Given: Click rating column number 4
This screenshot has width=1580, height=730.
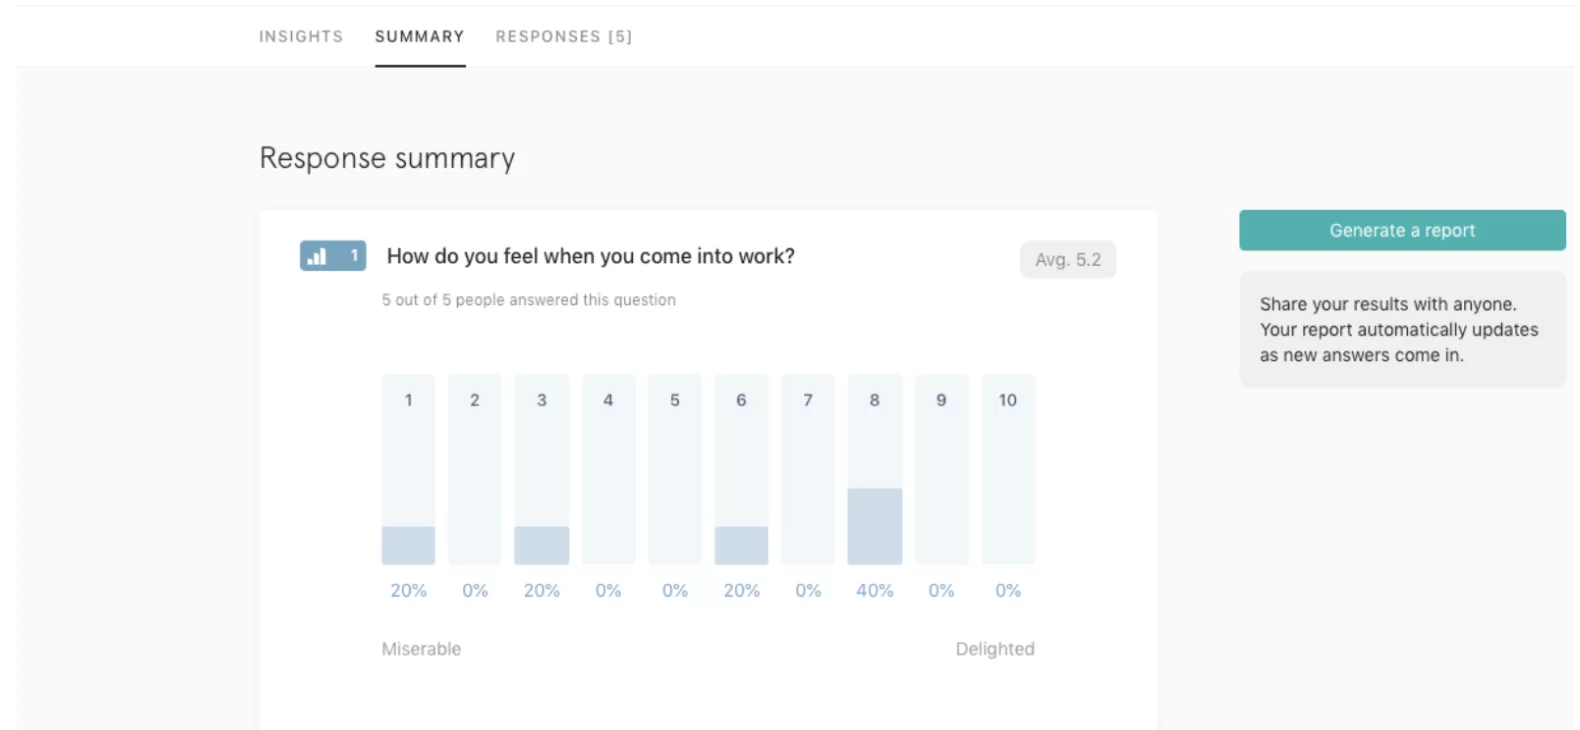Looking at the screenshot, I should click(608, 470).
